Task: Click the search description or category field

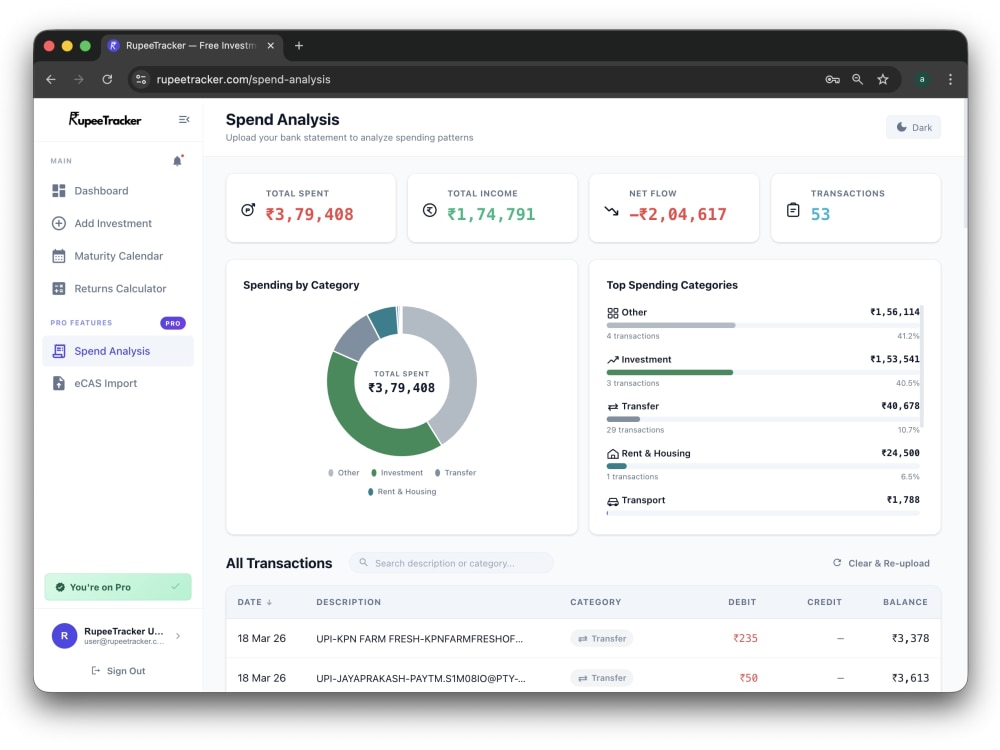Action: 452,563
